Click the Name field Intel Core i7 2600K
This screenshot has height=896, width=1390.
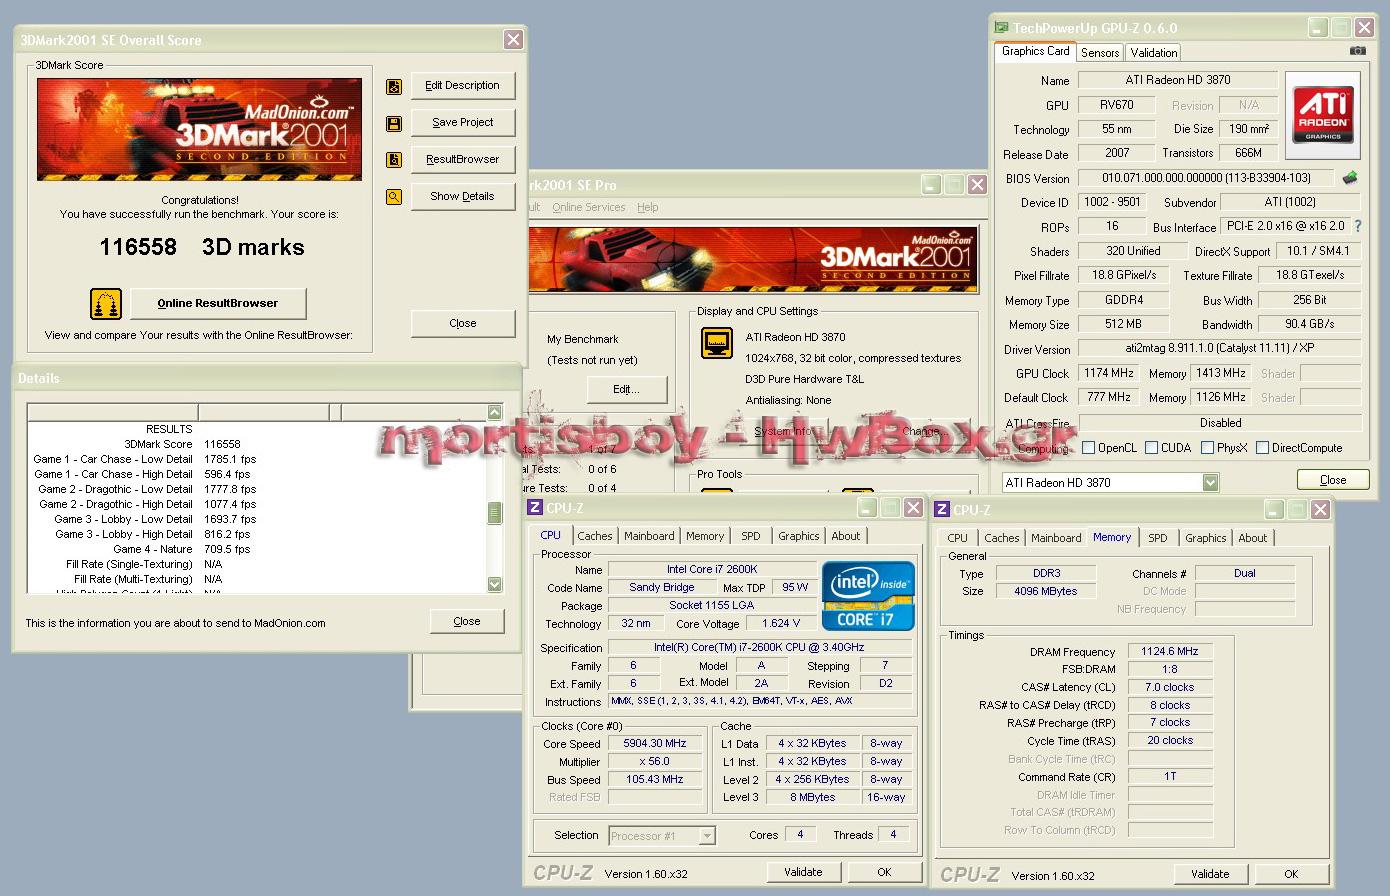tap(712, 570)
